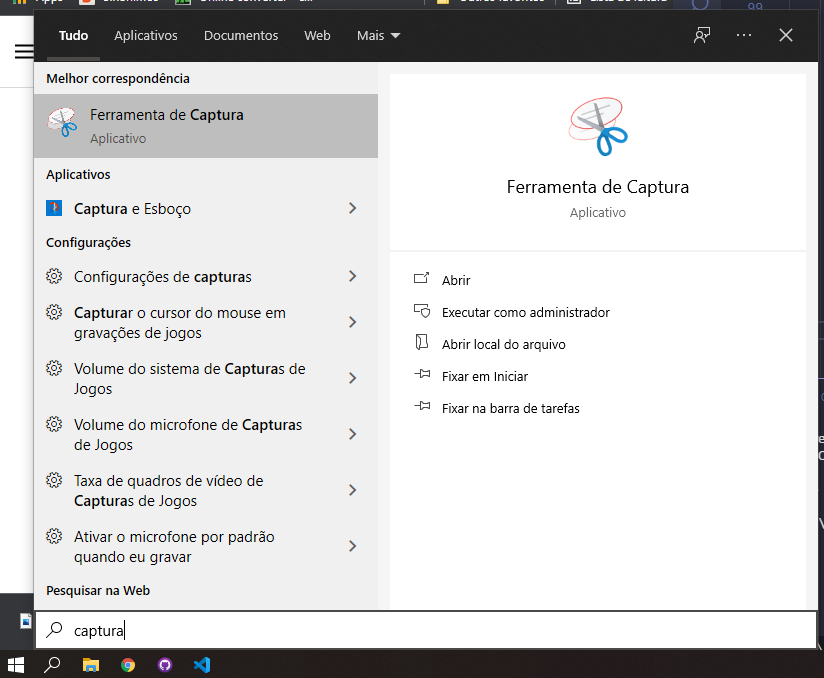Click the magnifier icon in search box
The image size is (824, 678).
pyautogui.click(x=54, y=630)
